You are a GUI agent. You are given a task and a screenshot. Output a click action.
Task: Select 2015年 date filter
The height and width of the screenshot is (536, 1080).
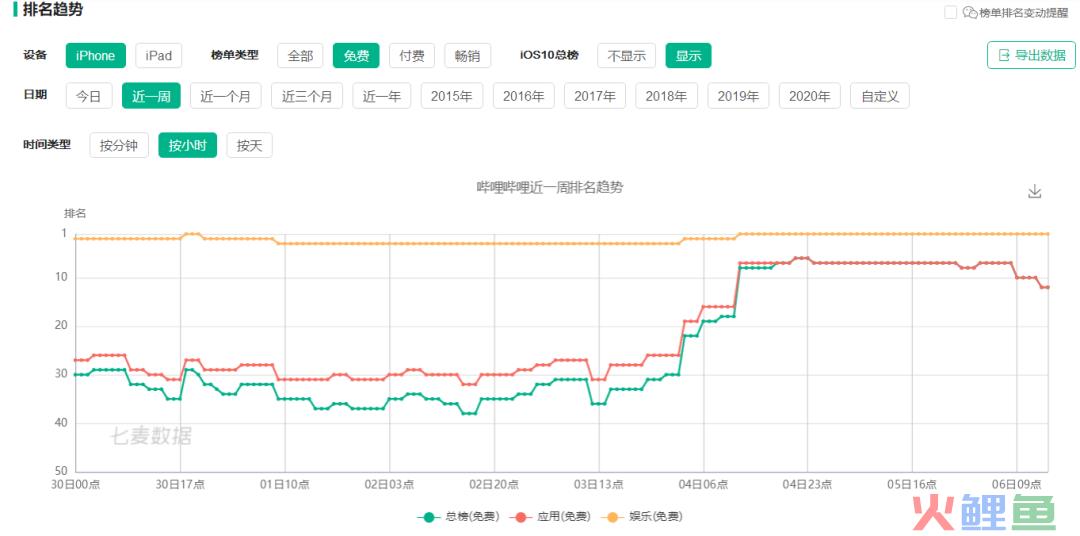[452, 96]
